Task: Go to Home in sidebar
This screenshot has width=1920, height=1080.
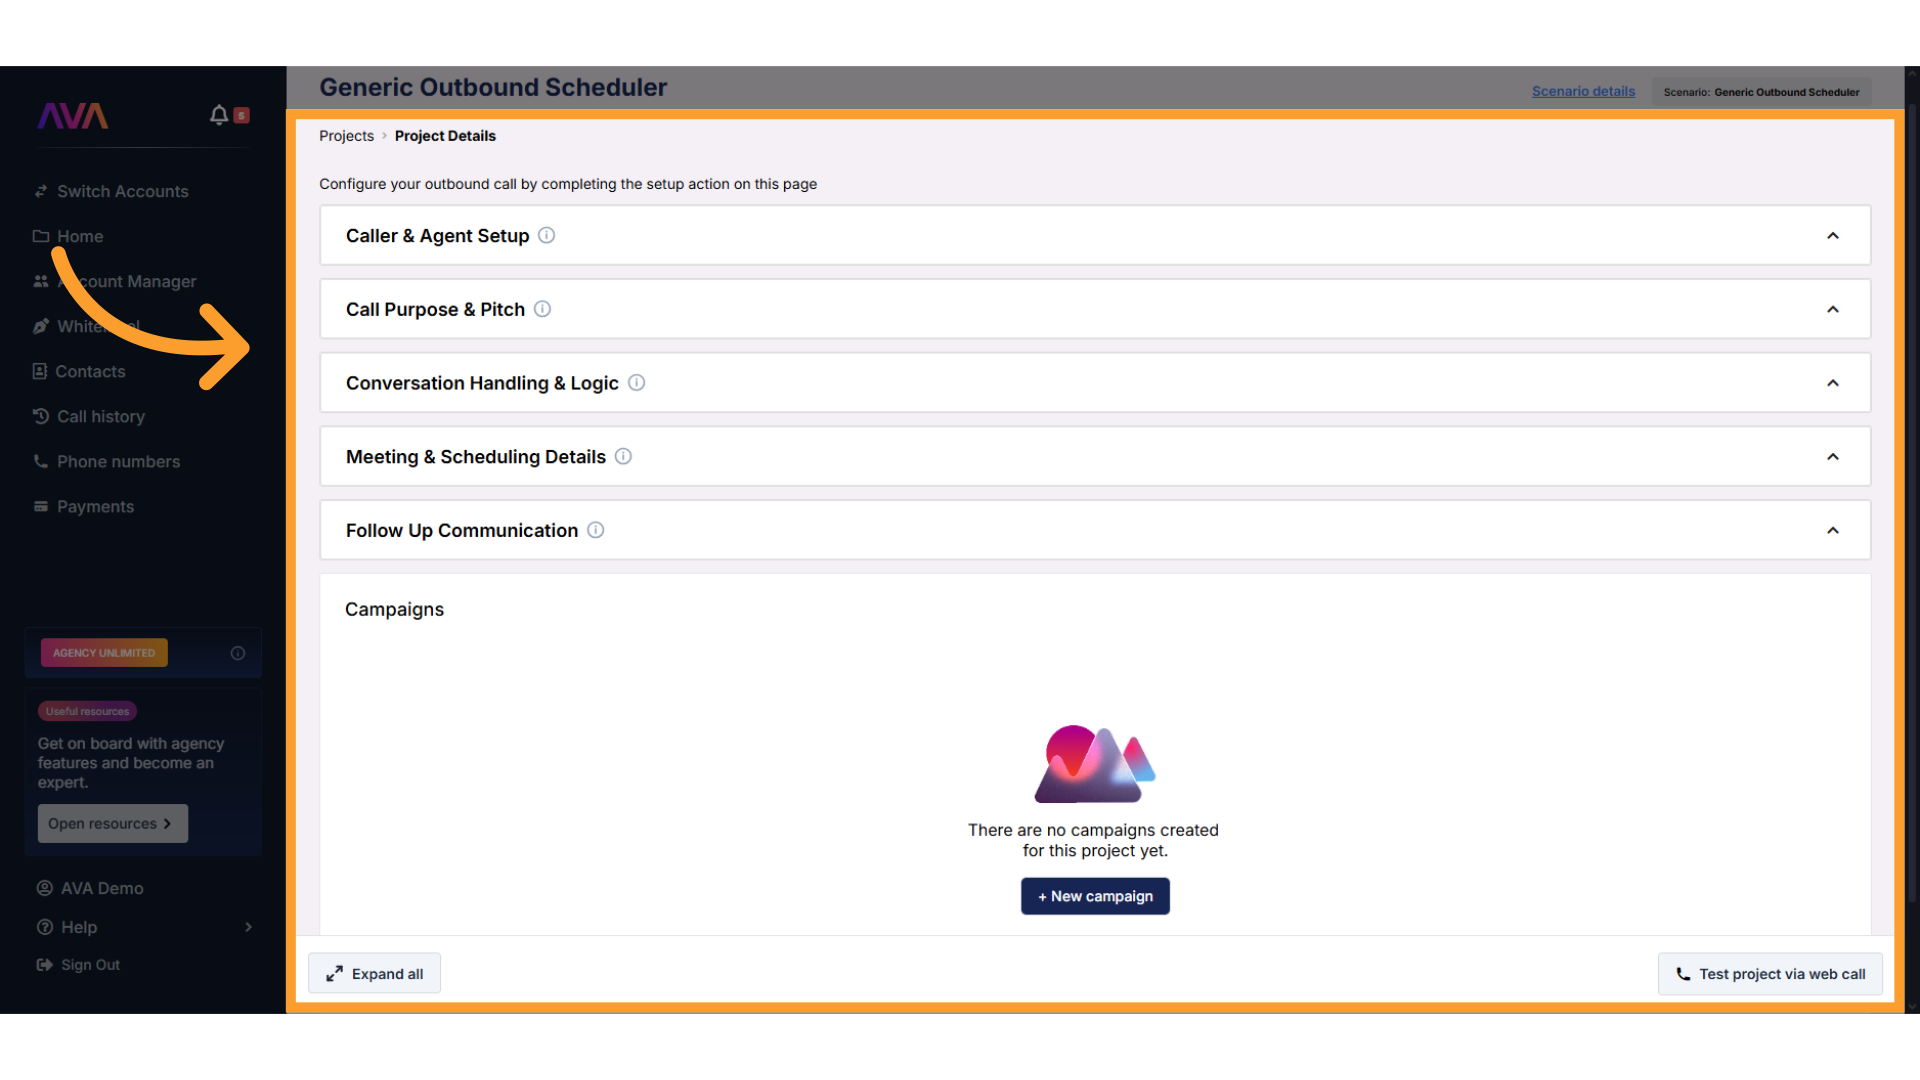Action: 80,236
